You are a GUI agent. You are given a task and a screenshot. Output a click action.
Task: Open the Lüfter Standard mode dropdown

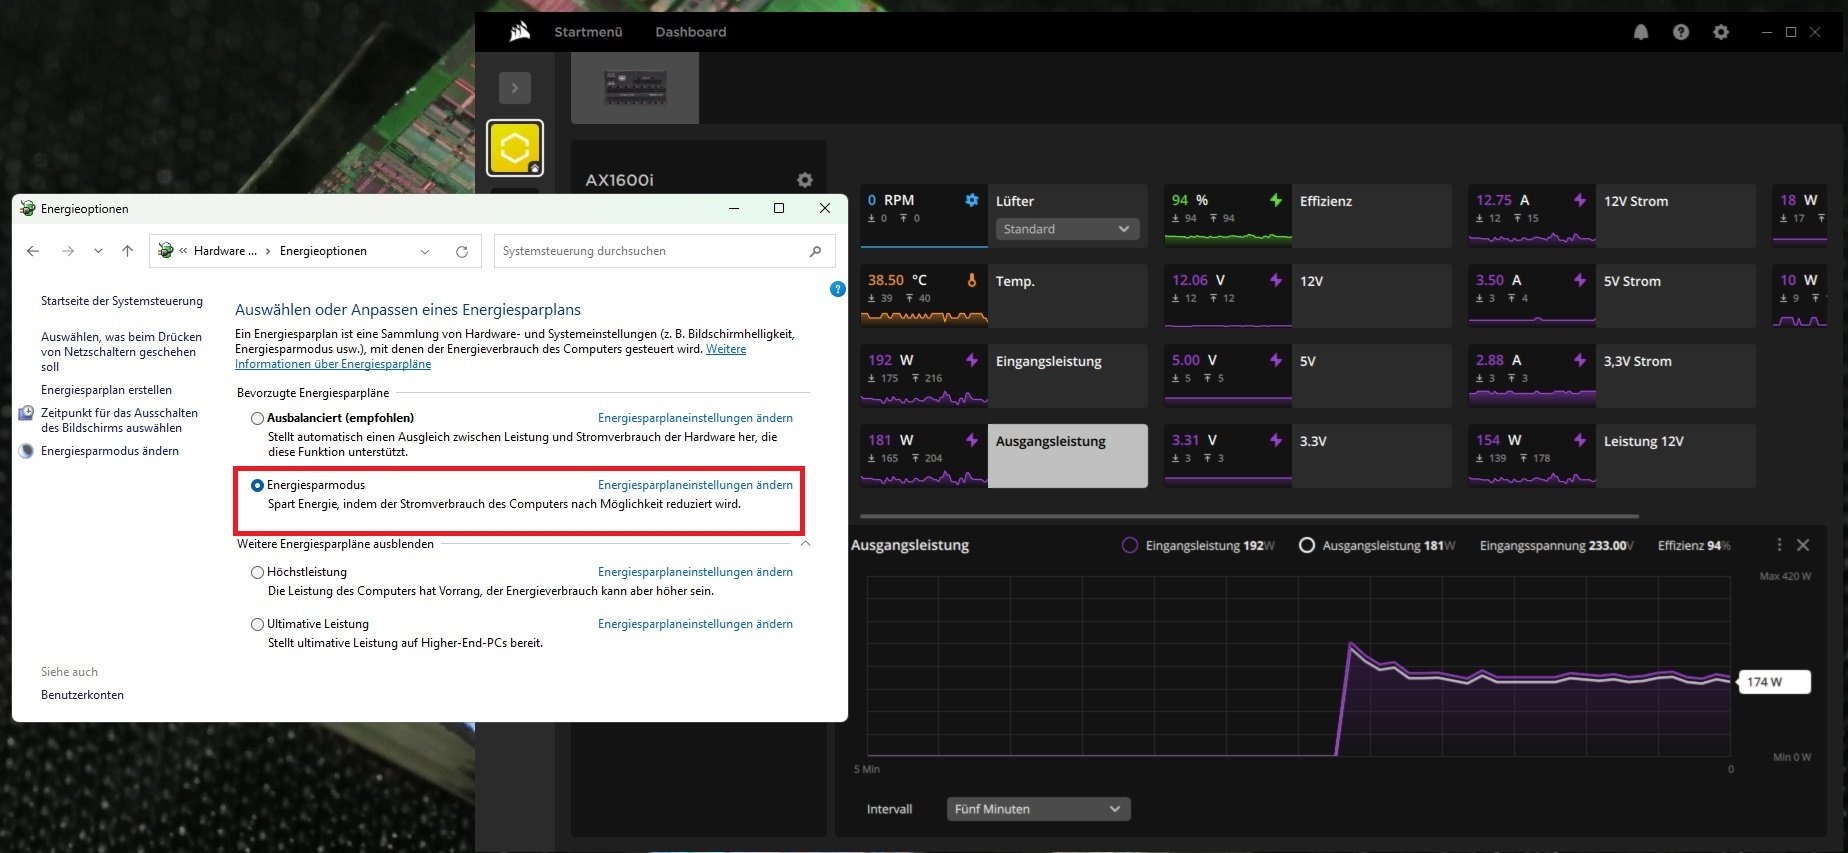(x=1067, y=229)
